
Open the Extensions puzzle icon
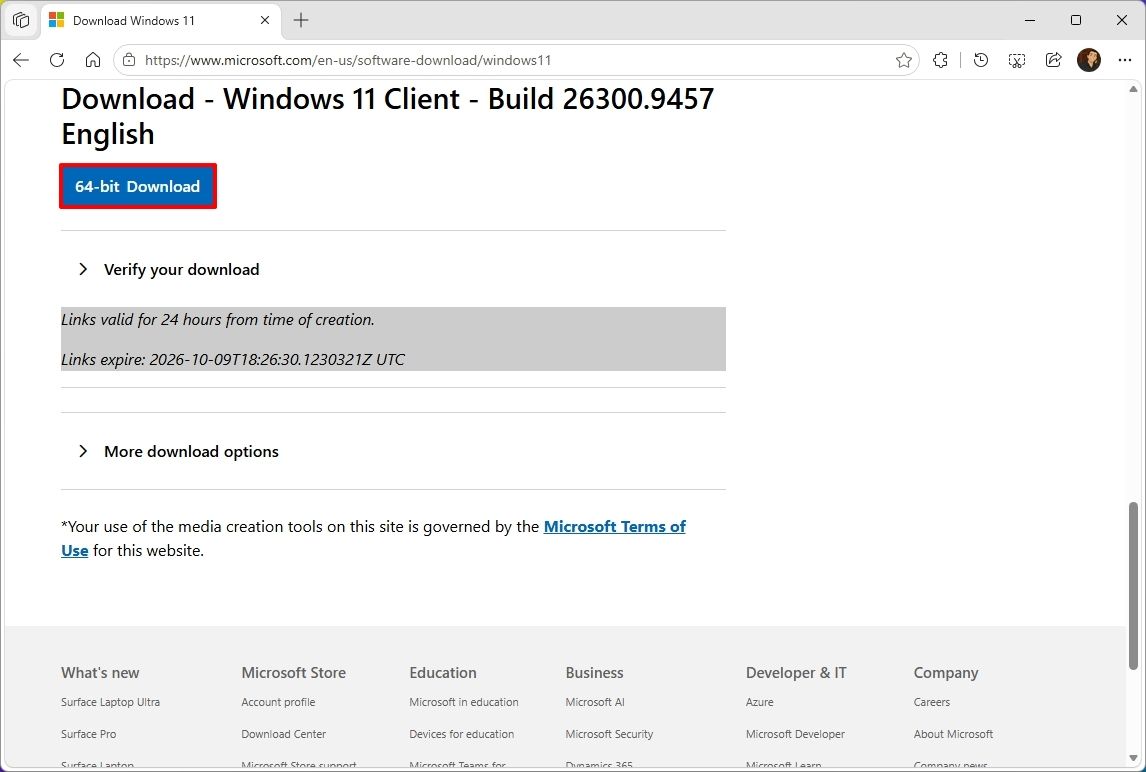(x=941, y=60)
